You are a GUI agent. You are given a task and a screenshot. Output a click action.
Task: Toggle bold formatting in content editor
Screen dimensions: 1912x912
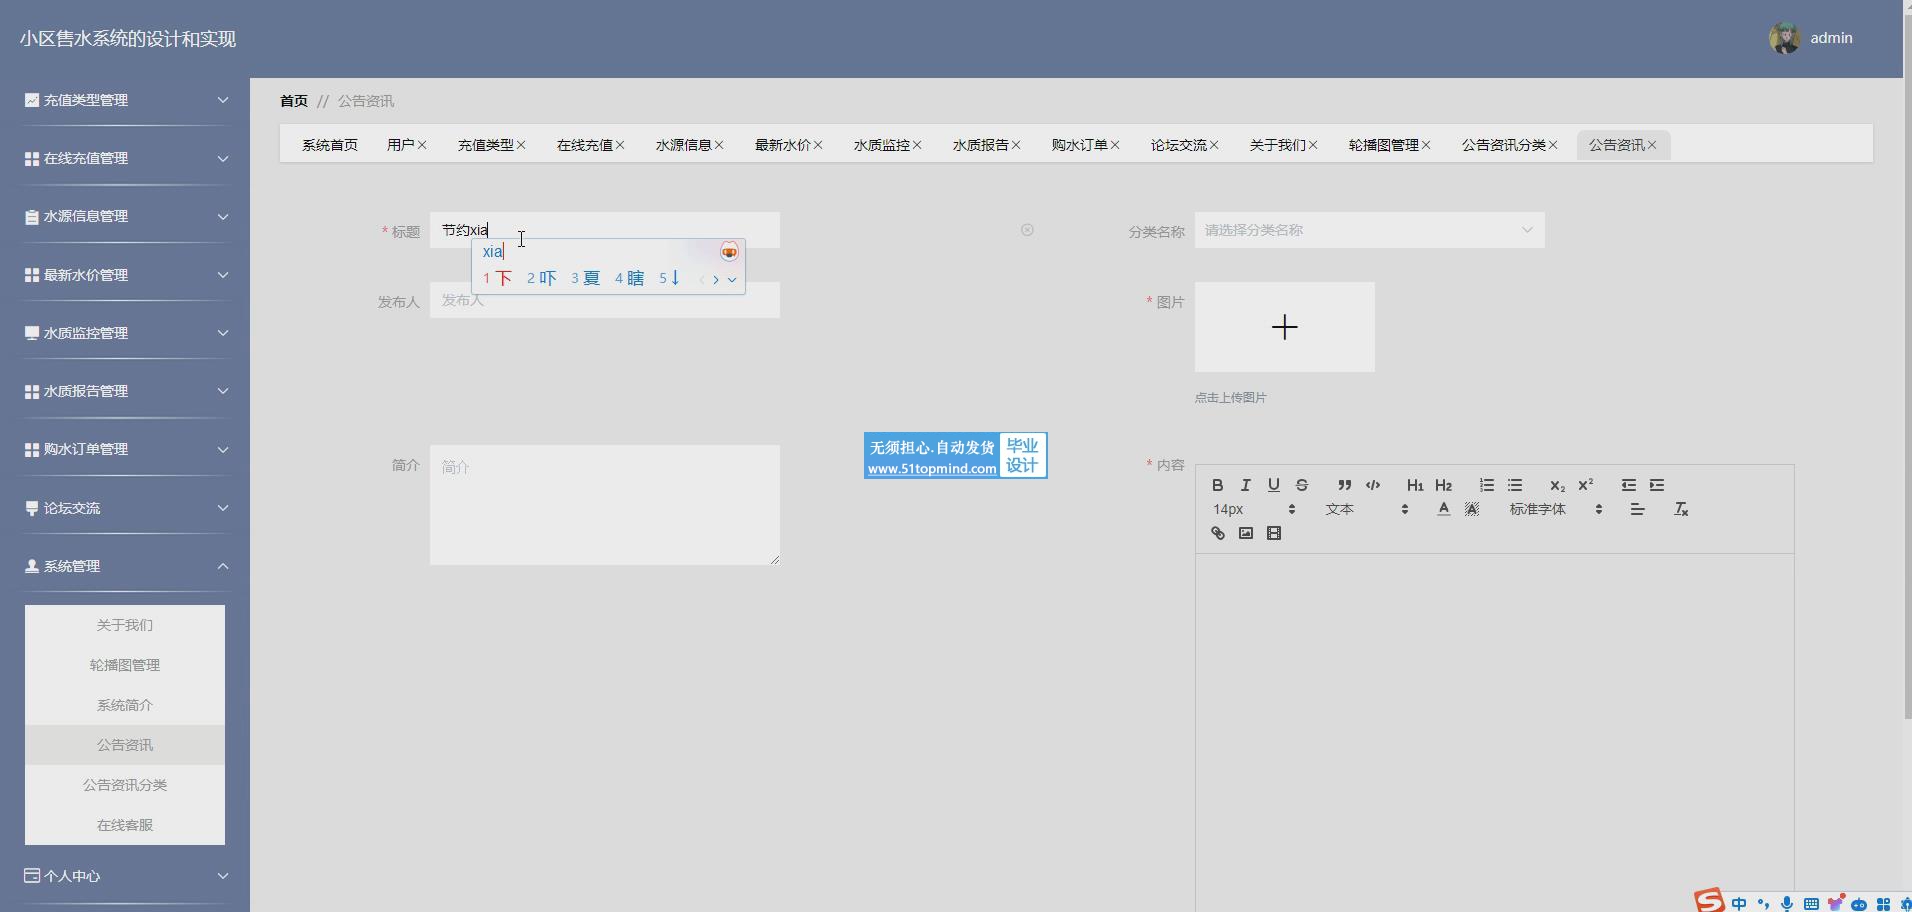pos(1217,485)
